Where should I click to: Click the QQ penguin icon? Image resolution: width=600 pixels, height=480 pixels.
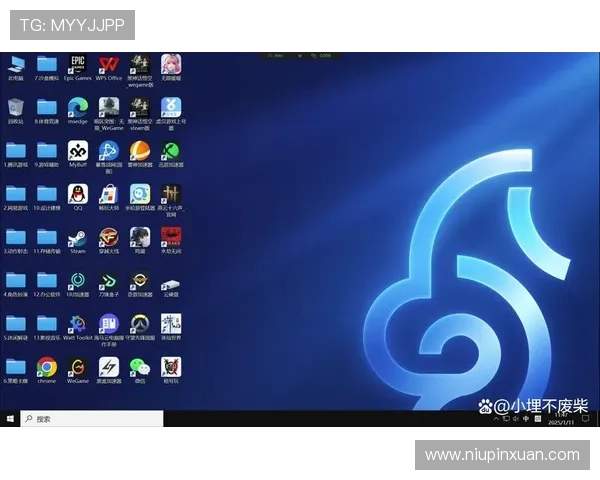pyautogui.click(x=78, y=193)
